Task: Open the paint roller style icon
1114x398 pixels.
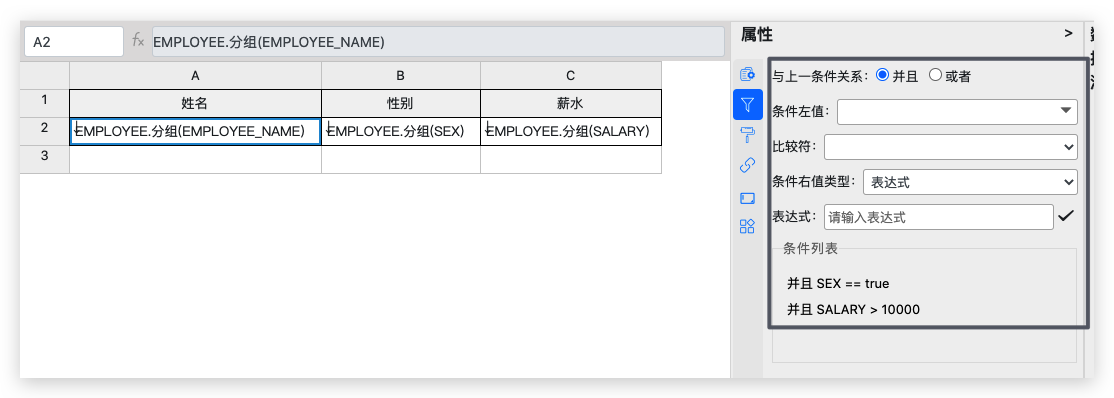Action: (747, 135)
